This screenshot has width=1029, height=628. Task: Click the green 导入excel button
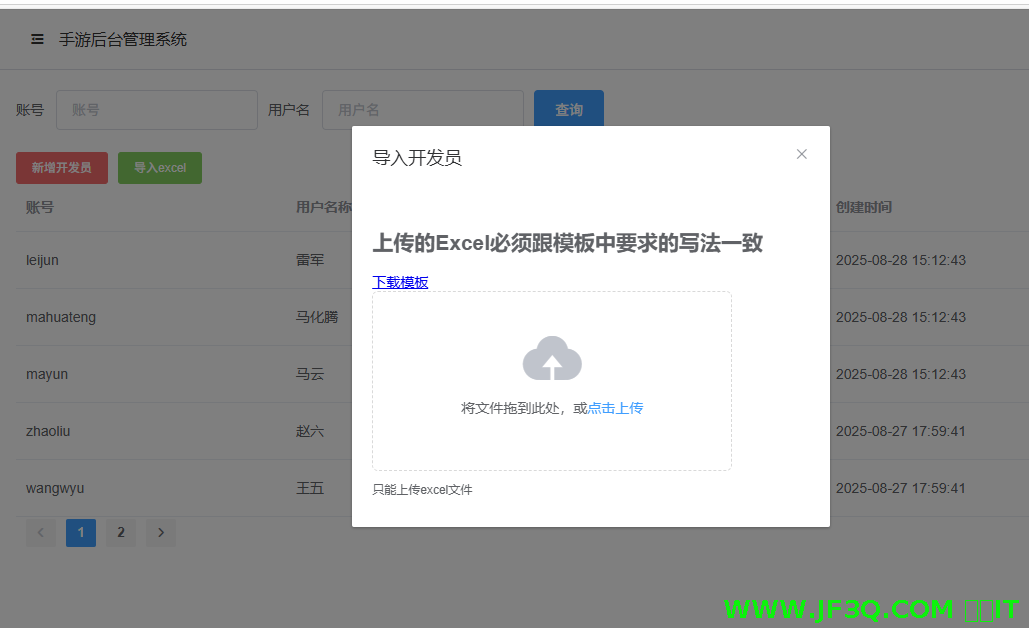[x=159, y=167]
